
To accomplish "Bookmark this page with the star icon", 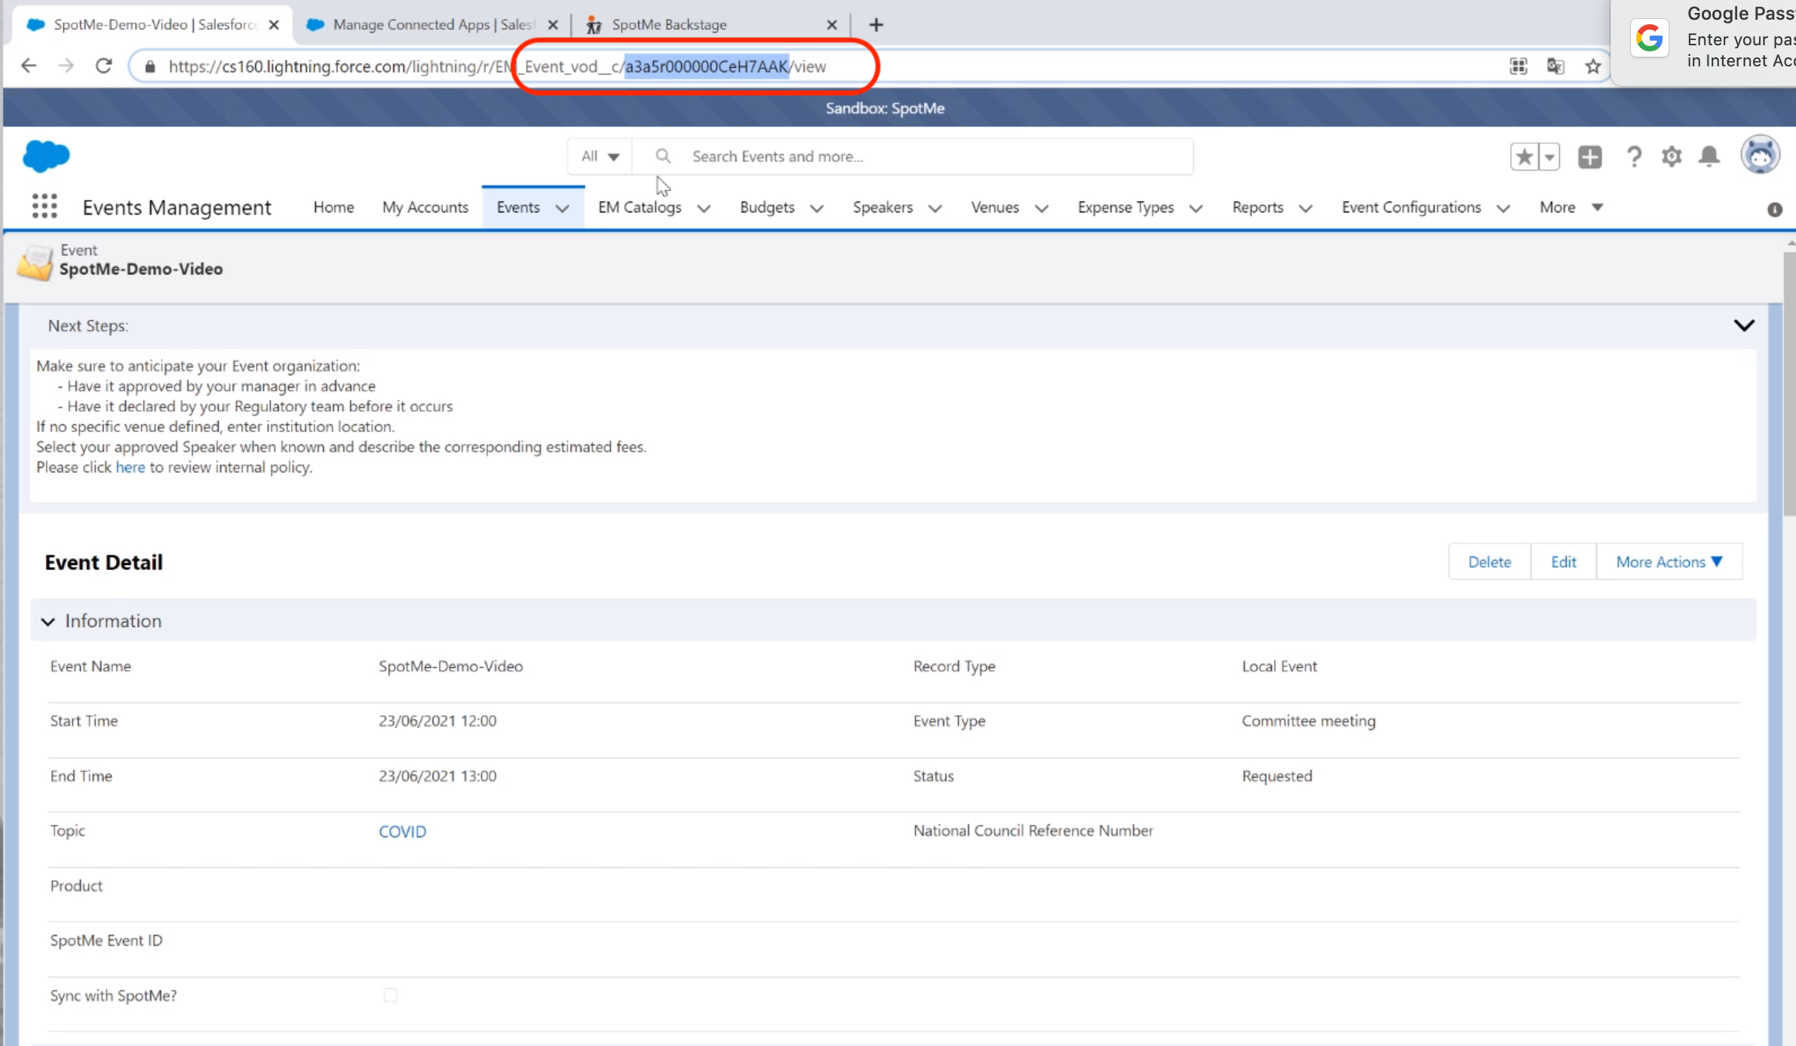I will pos(1593,66).
